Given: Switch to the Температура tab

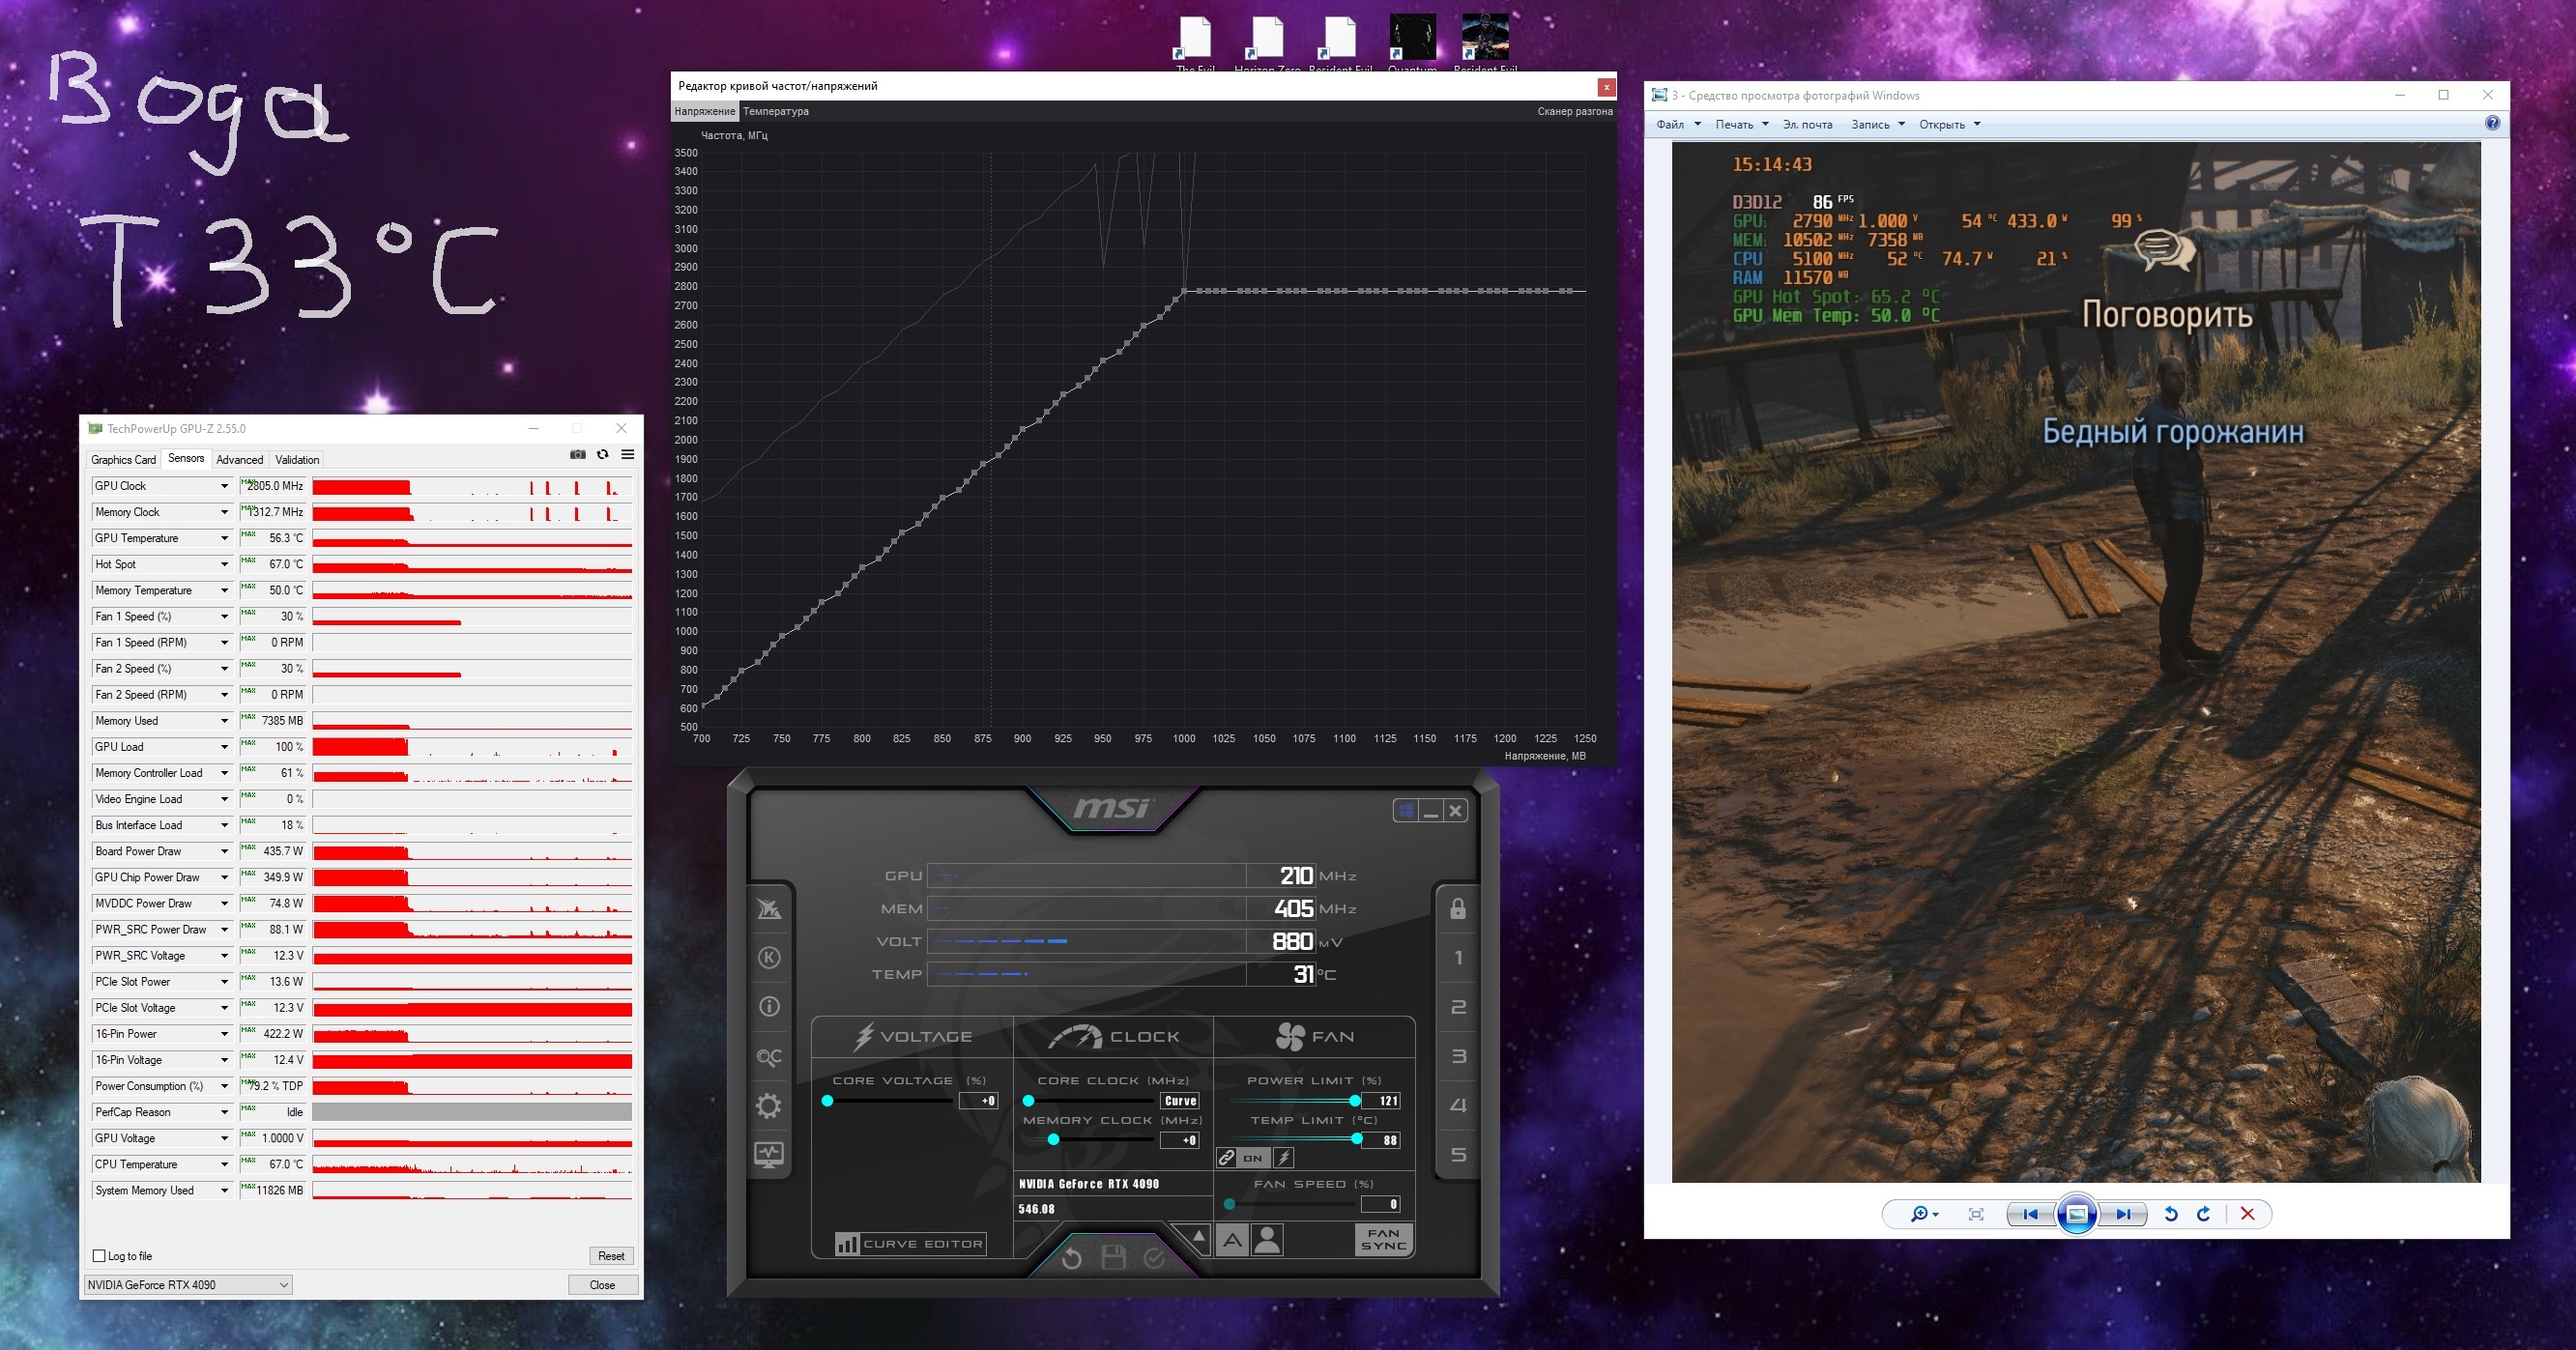Looking at the screenshot, I should click(775, 111).
